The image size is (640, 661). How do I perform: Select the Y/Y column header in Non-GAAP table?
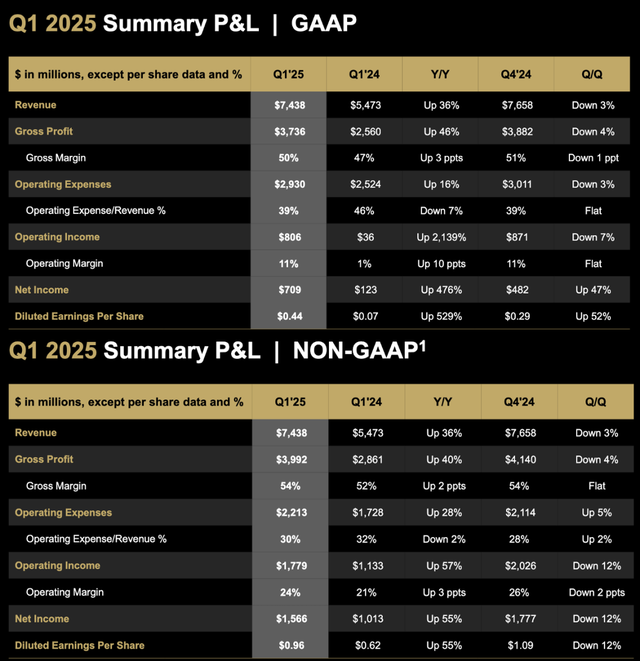441,402
